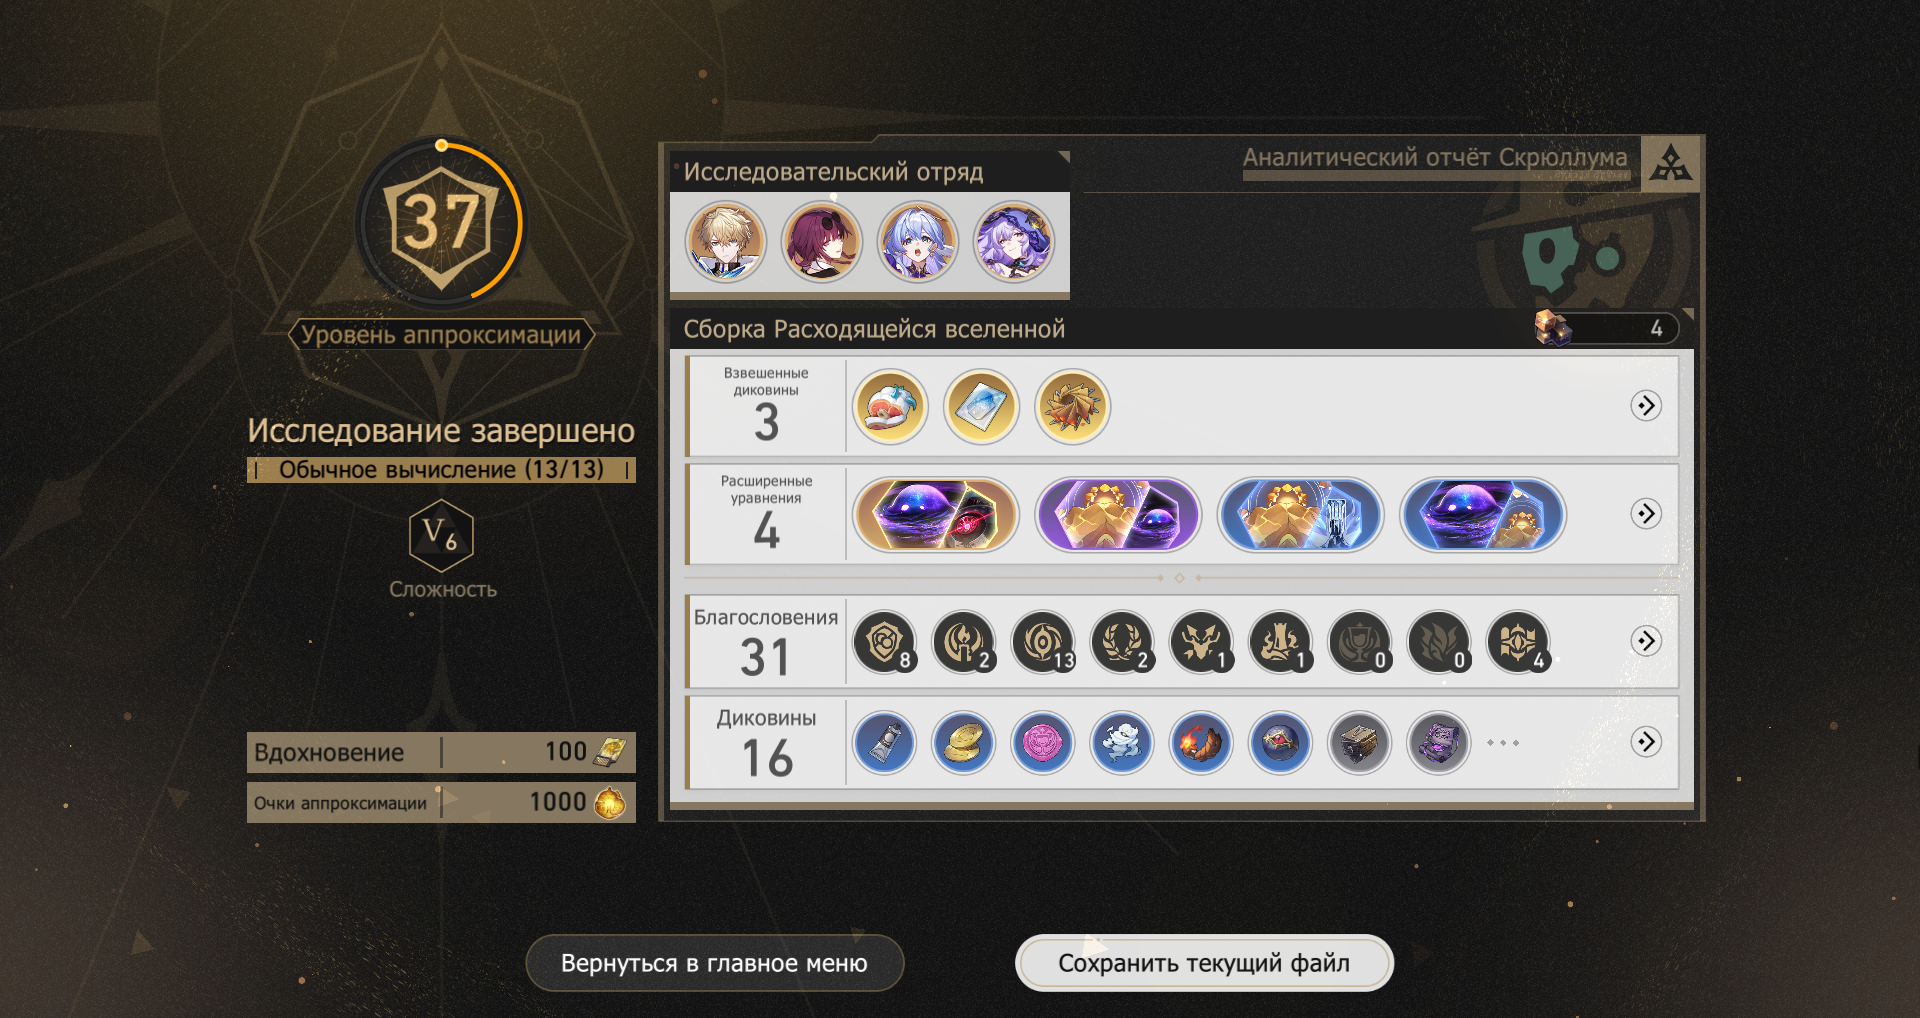Image resolution: width=1920 pixels, height=1018 pixels.
Task: Click the blue-haired character portrait
Action: [x=918, y=242]
